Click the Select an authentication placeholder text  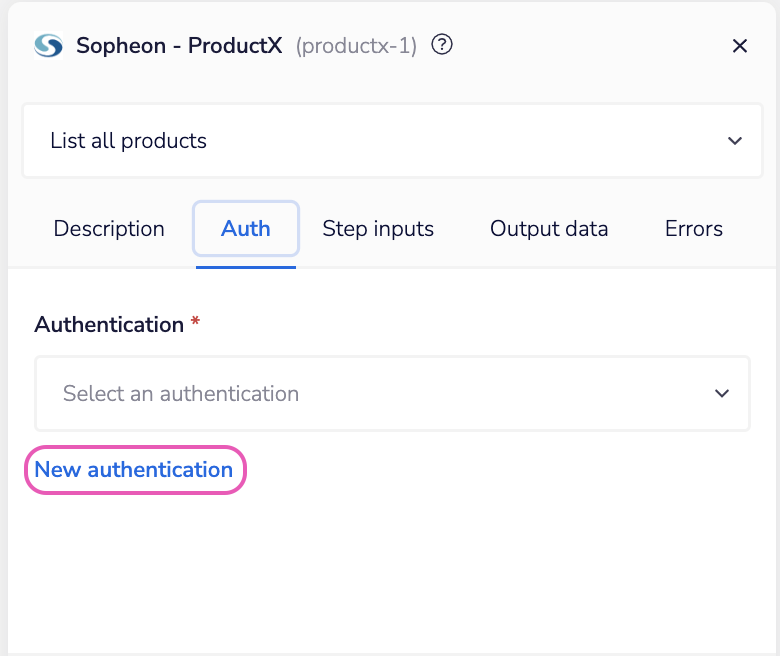tap(181, 394)
